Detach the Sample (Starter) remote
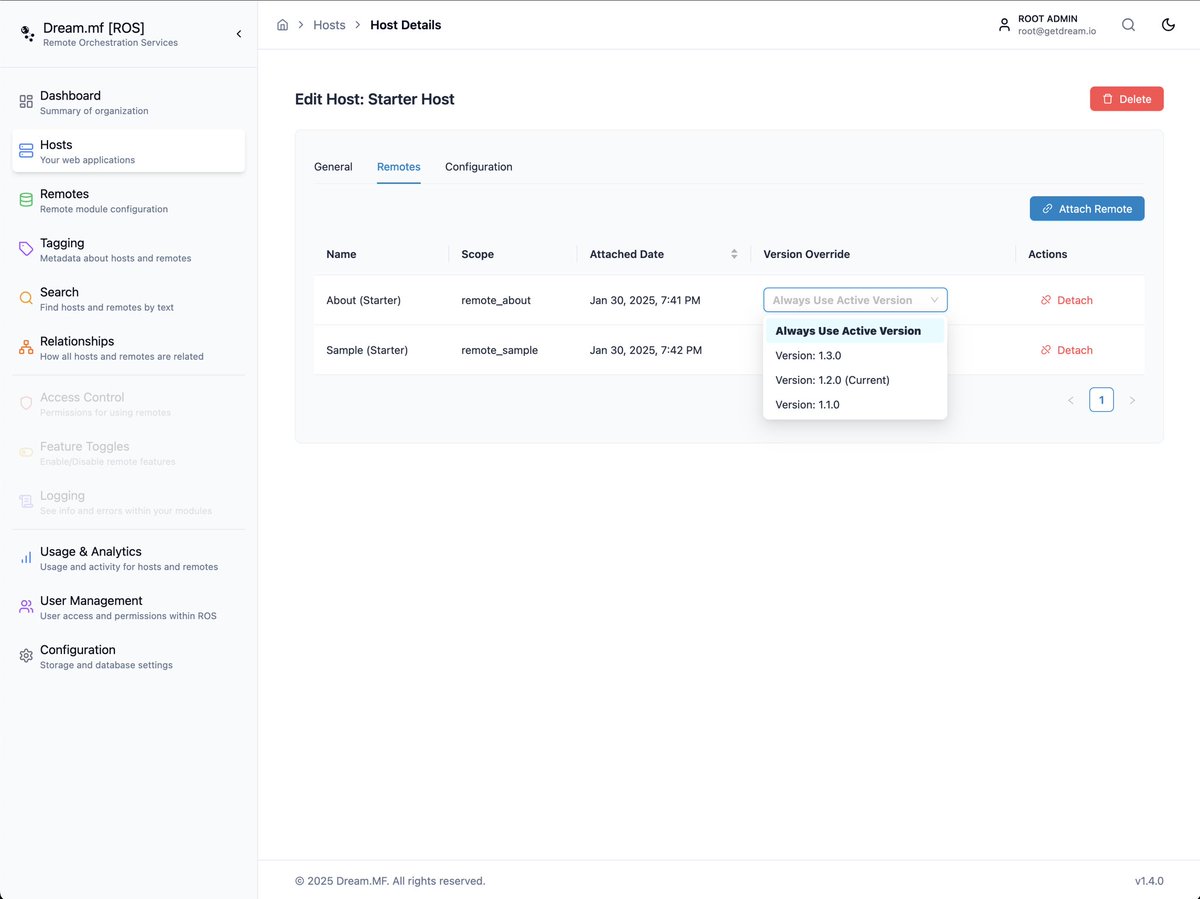The image size is (1200, 899). (1066, 350)
